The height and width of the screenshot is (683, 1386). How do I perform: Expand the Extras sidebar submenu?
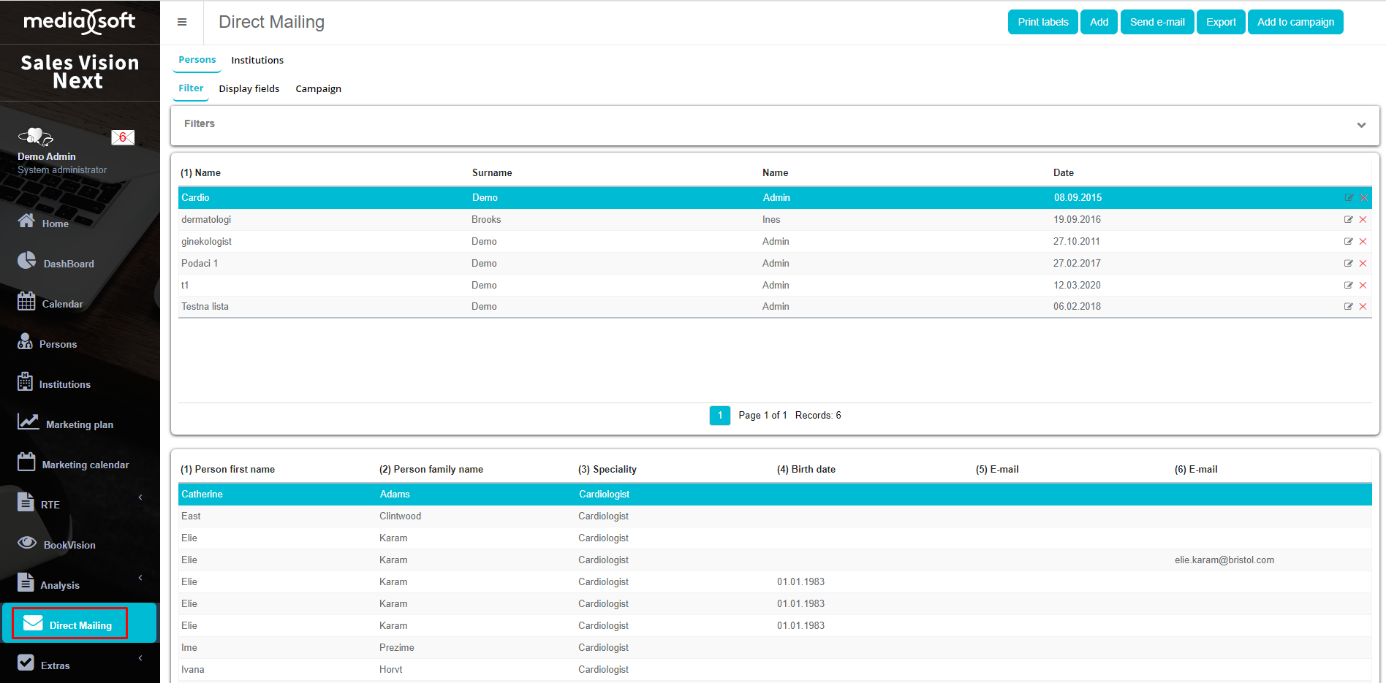[140, 658]
